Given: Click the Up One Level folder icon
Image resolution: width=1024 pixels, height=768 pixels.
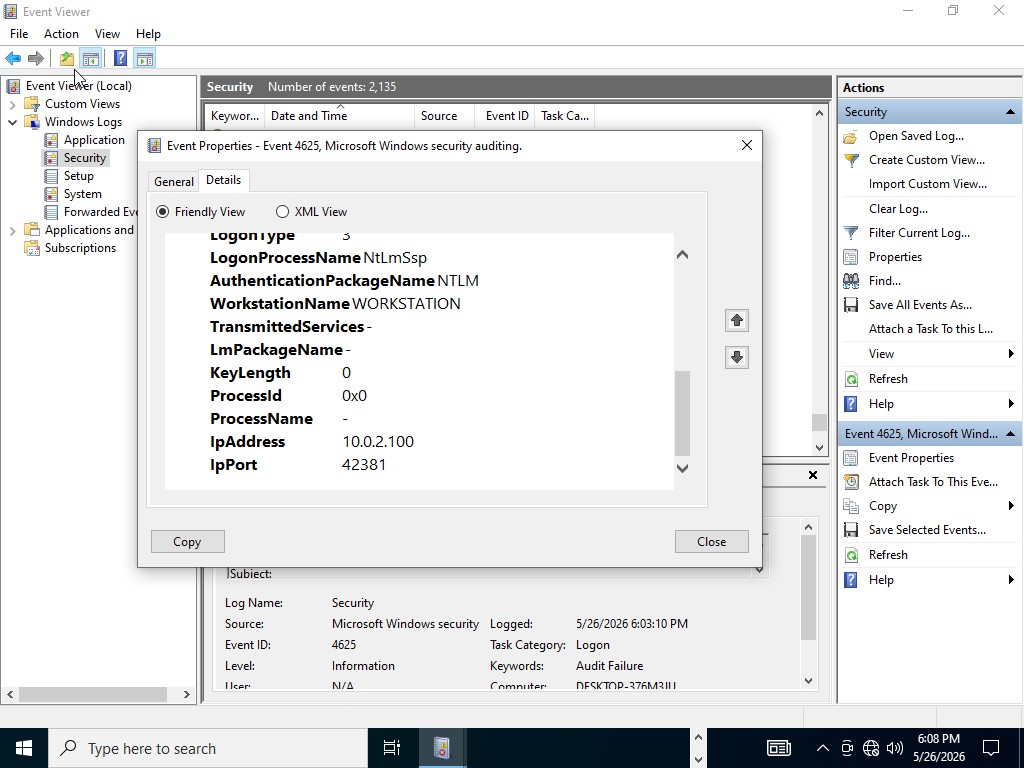Looking at the screenshot, I should coord(67,59).
